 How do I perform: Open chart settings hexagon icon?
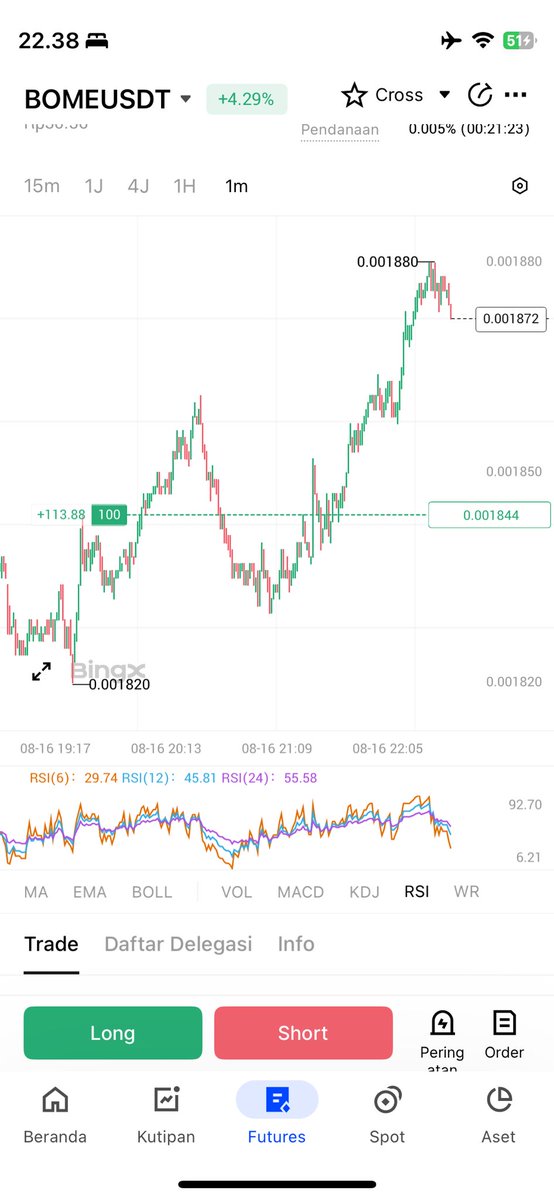(519, 186)
